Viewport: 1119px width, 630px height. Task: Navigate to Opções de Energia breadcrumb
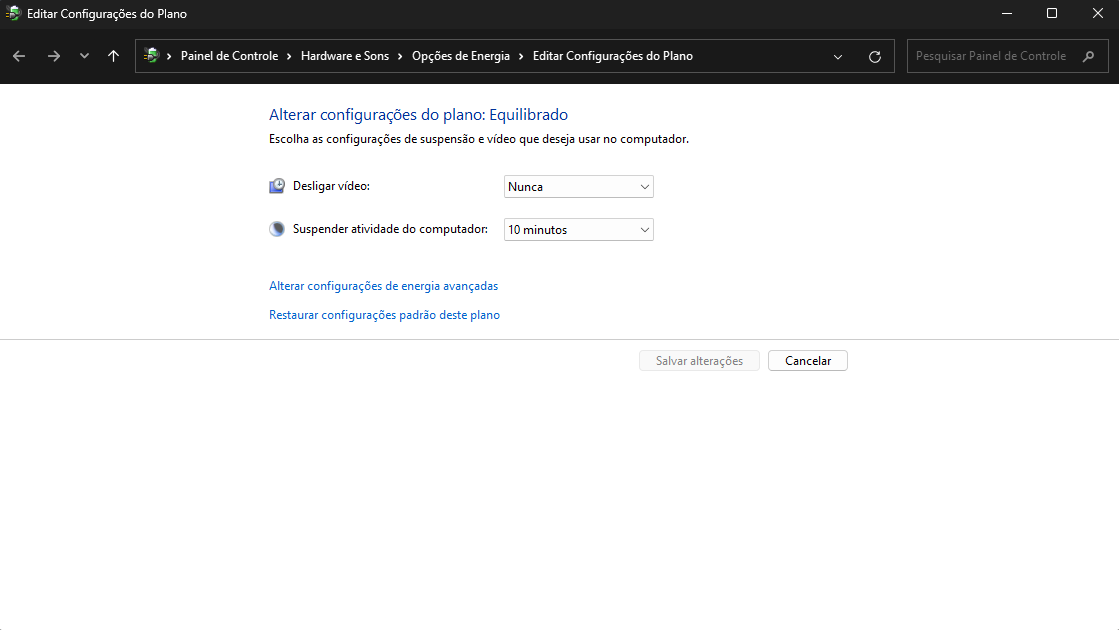[x=461, y=56]
